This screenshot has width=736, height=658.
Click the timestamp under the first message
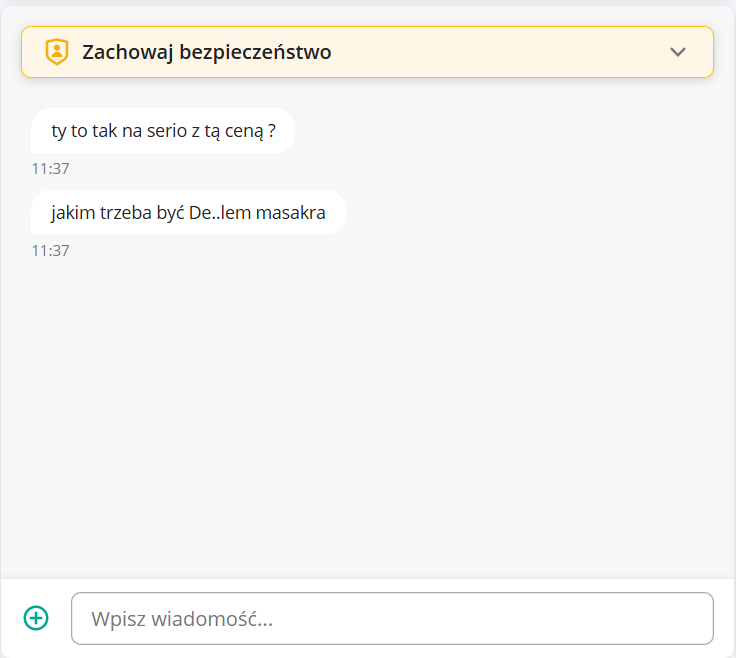[x=50, y=169]
